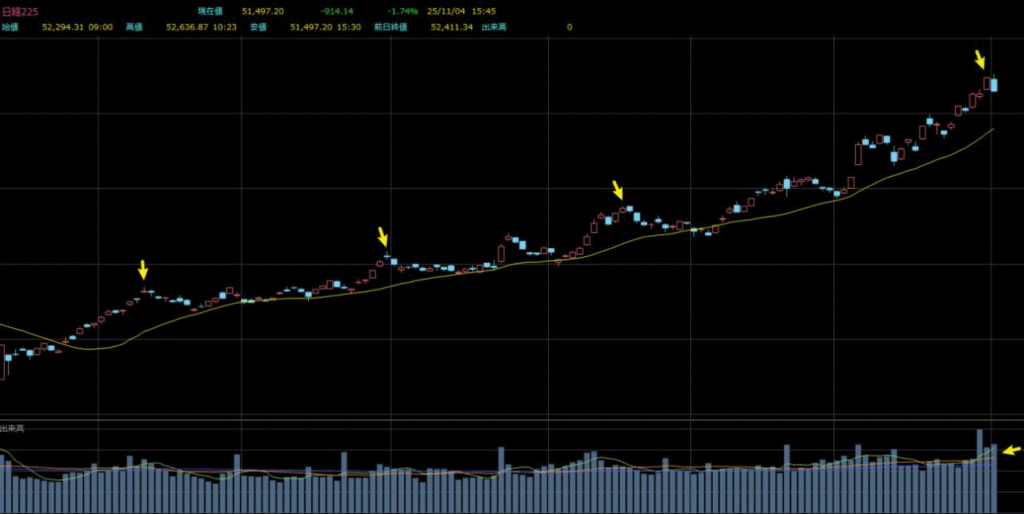Click the third yellow arrow from the left
The width and height of the screenshot is (1024, 514).
(x=617, y=190)
